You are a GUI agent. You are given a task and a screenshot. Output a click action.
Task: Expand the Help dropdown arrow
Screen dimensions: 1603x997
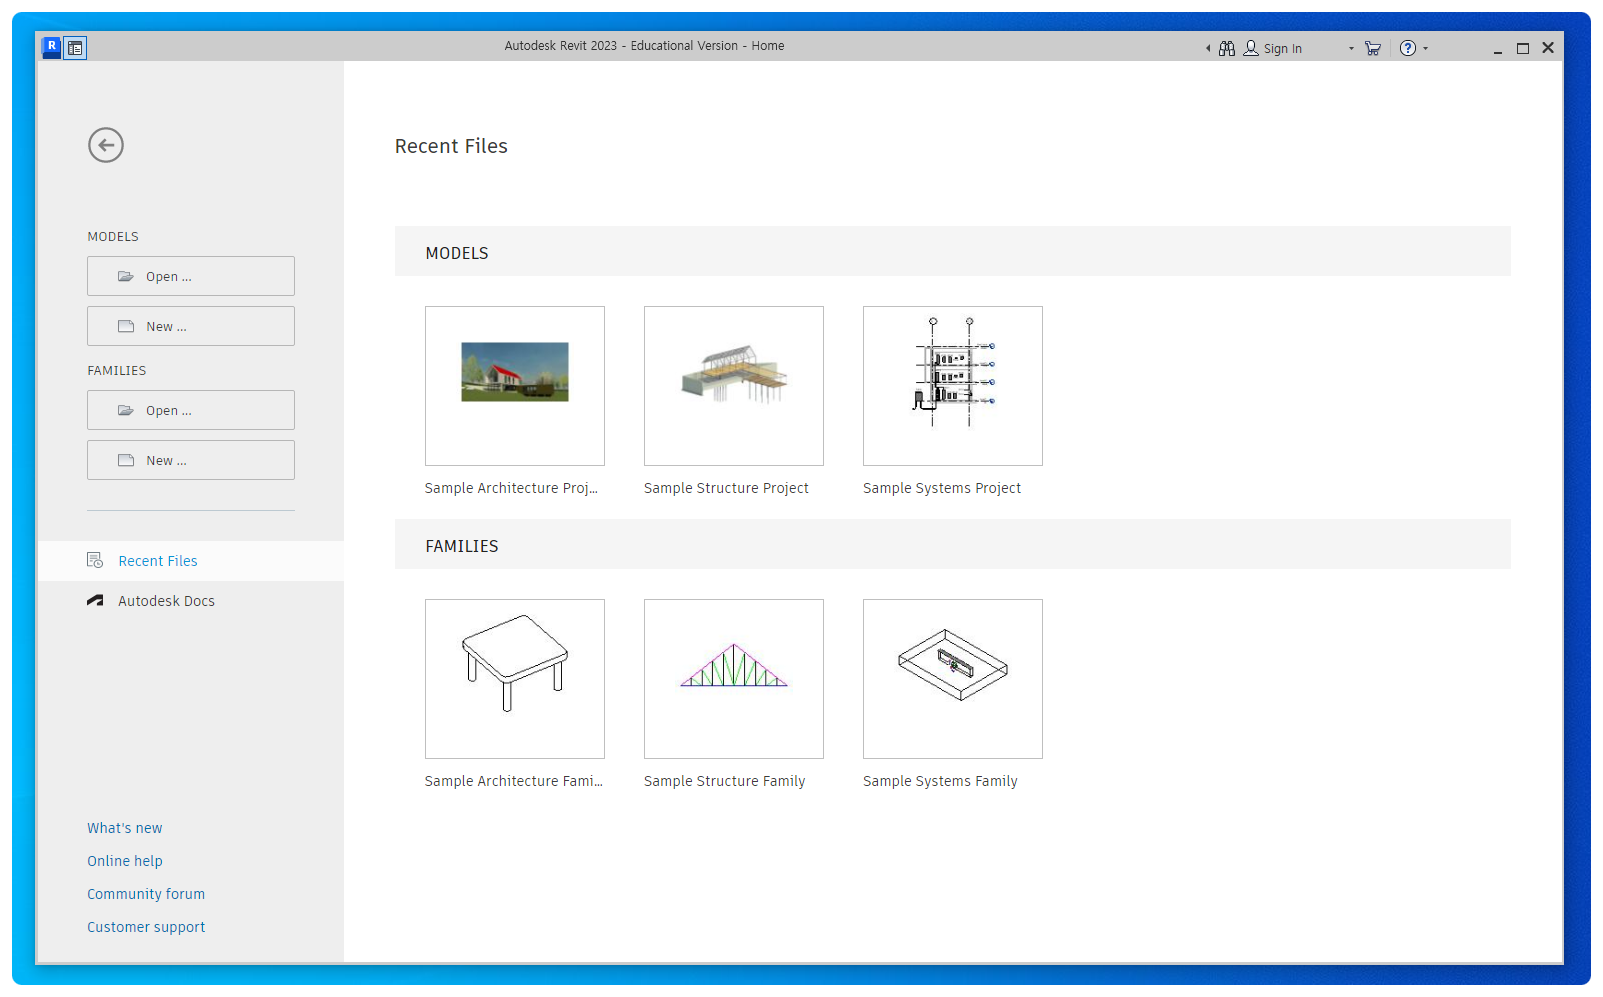click(x=1426, y=48)
